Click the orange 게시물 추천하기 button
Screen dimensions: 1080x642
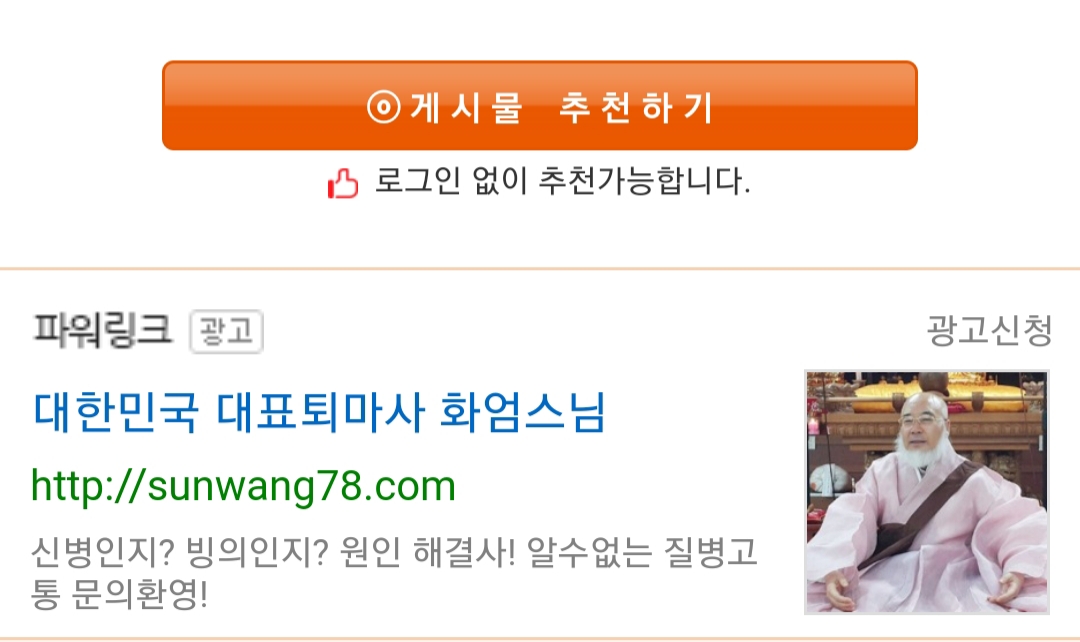[539, 105]
